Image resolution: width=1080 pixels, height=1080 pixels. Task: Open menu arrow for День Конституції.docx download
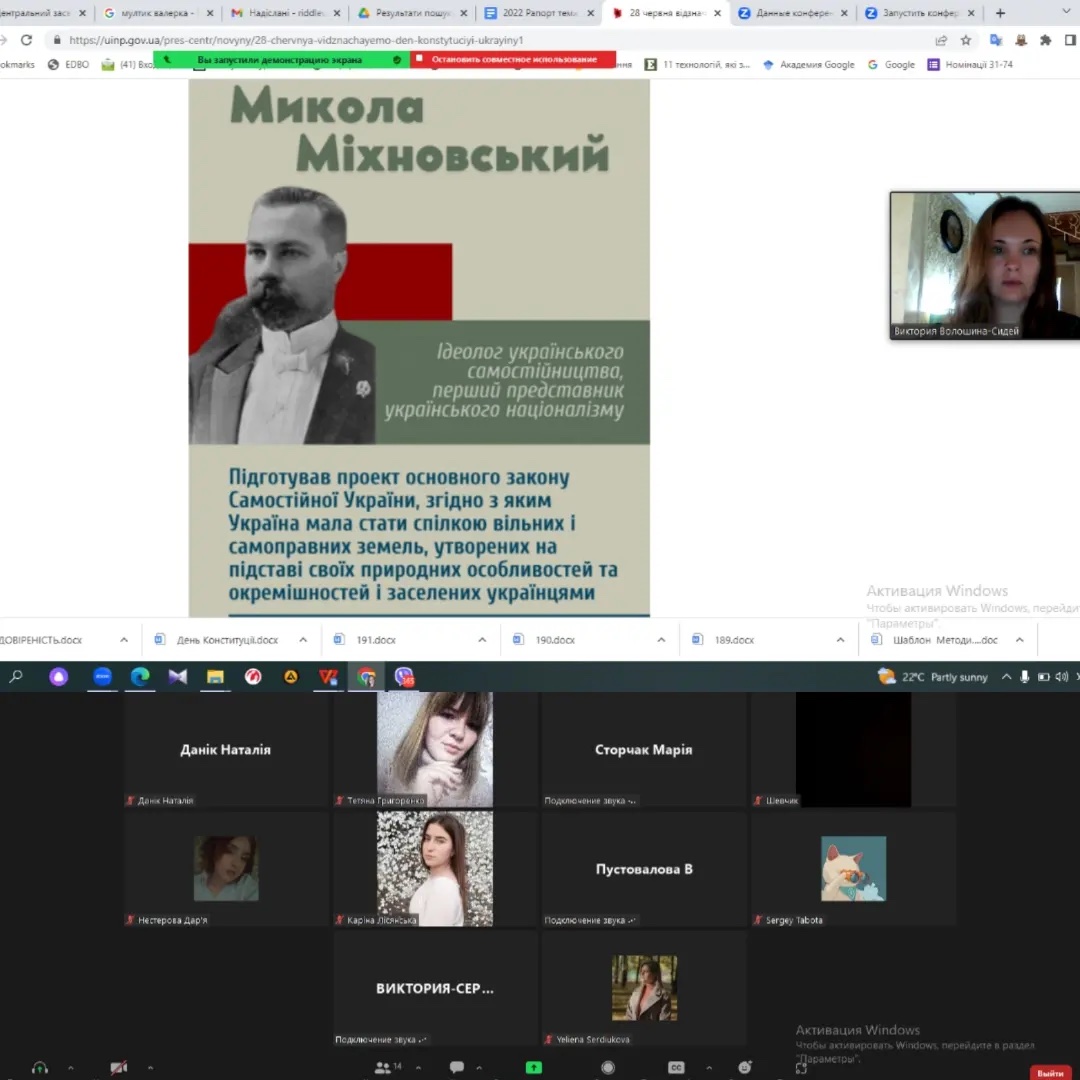click(302, 640)
